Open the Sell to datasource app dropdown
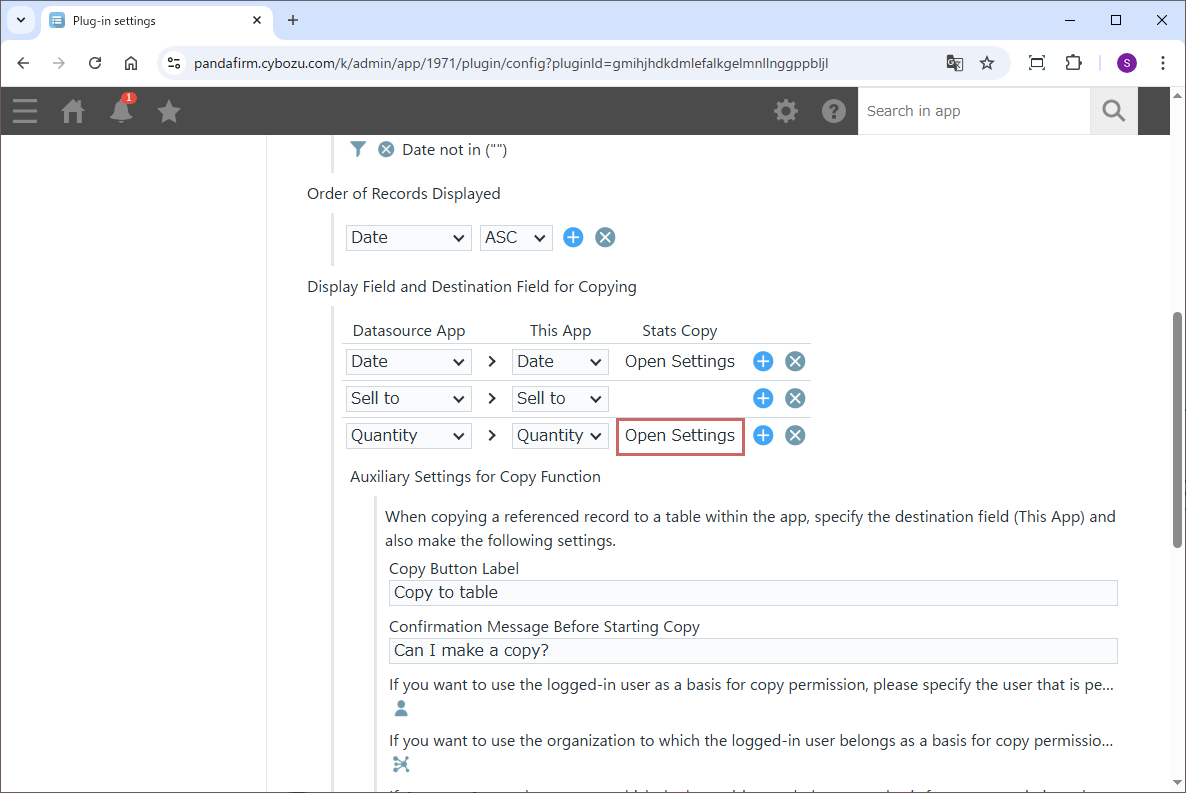Viewport: 1186px width, 793px height. pos(408,398)
